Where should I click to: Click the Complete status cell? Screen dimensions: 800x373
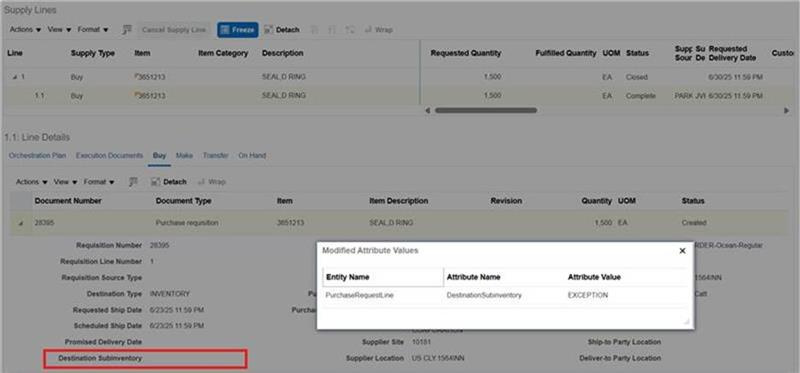(640, 95)
